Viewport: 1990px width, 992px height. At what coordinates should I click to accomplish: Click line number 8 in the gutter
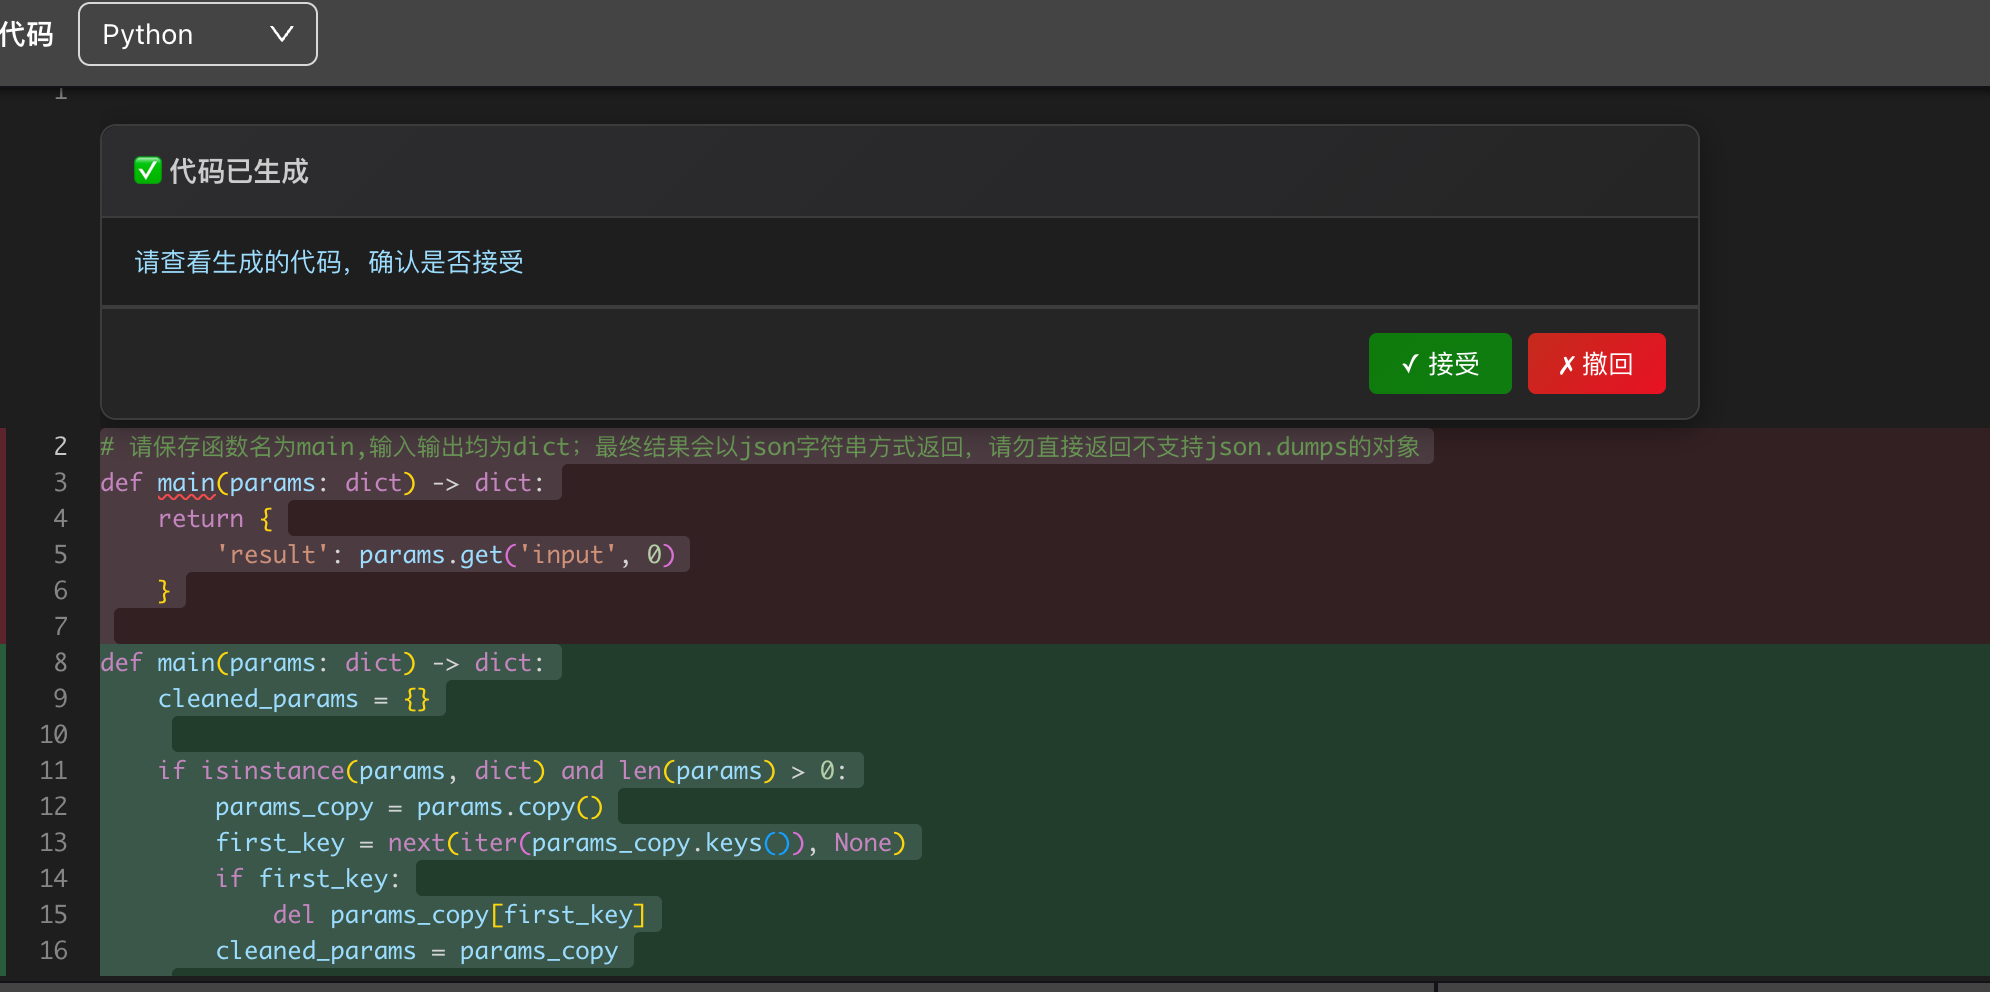coord(60,663)
